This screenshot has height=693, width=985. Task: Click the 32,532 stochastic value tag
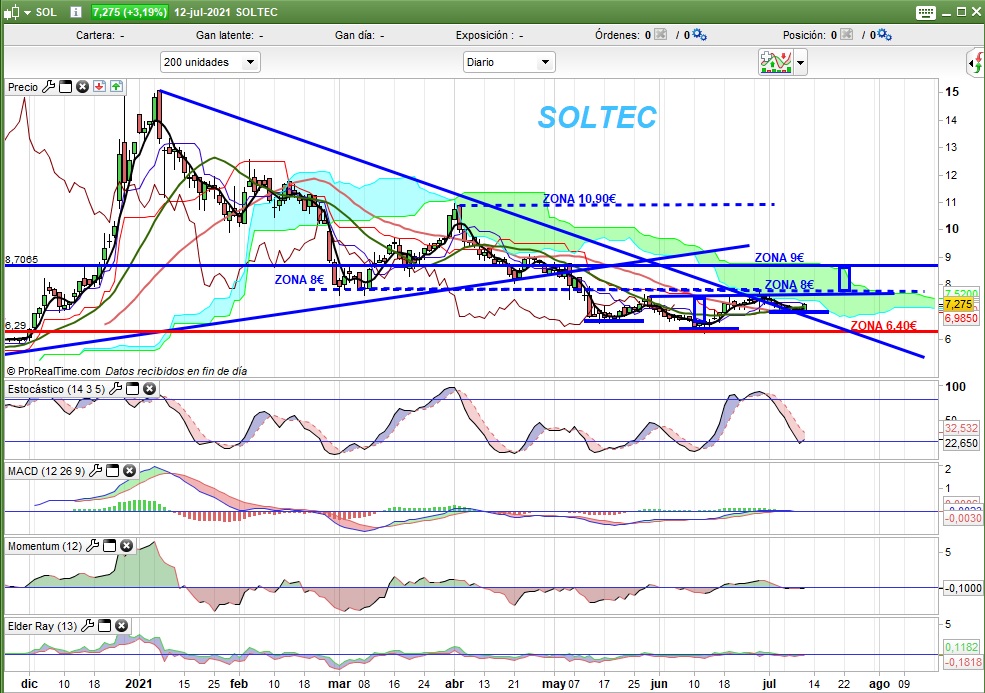tap(961, 428)
